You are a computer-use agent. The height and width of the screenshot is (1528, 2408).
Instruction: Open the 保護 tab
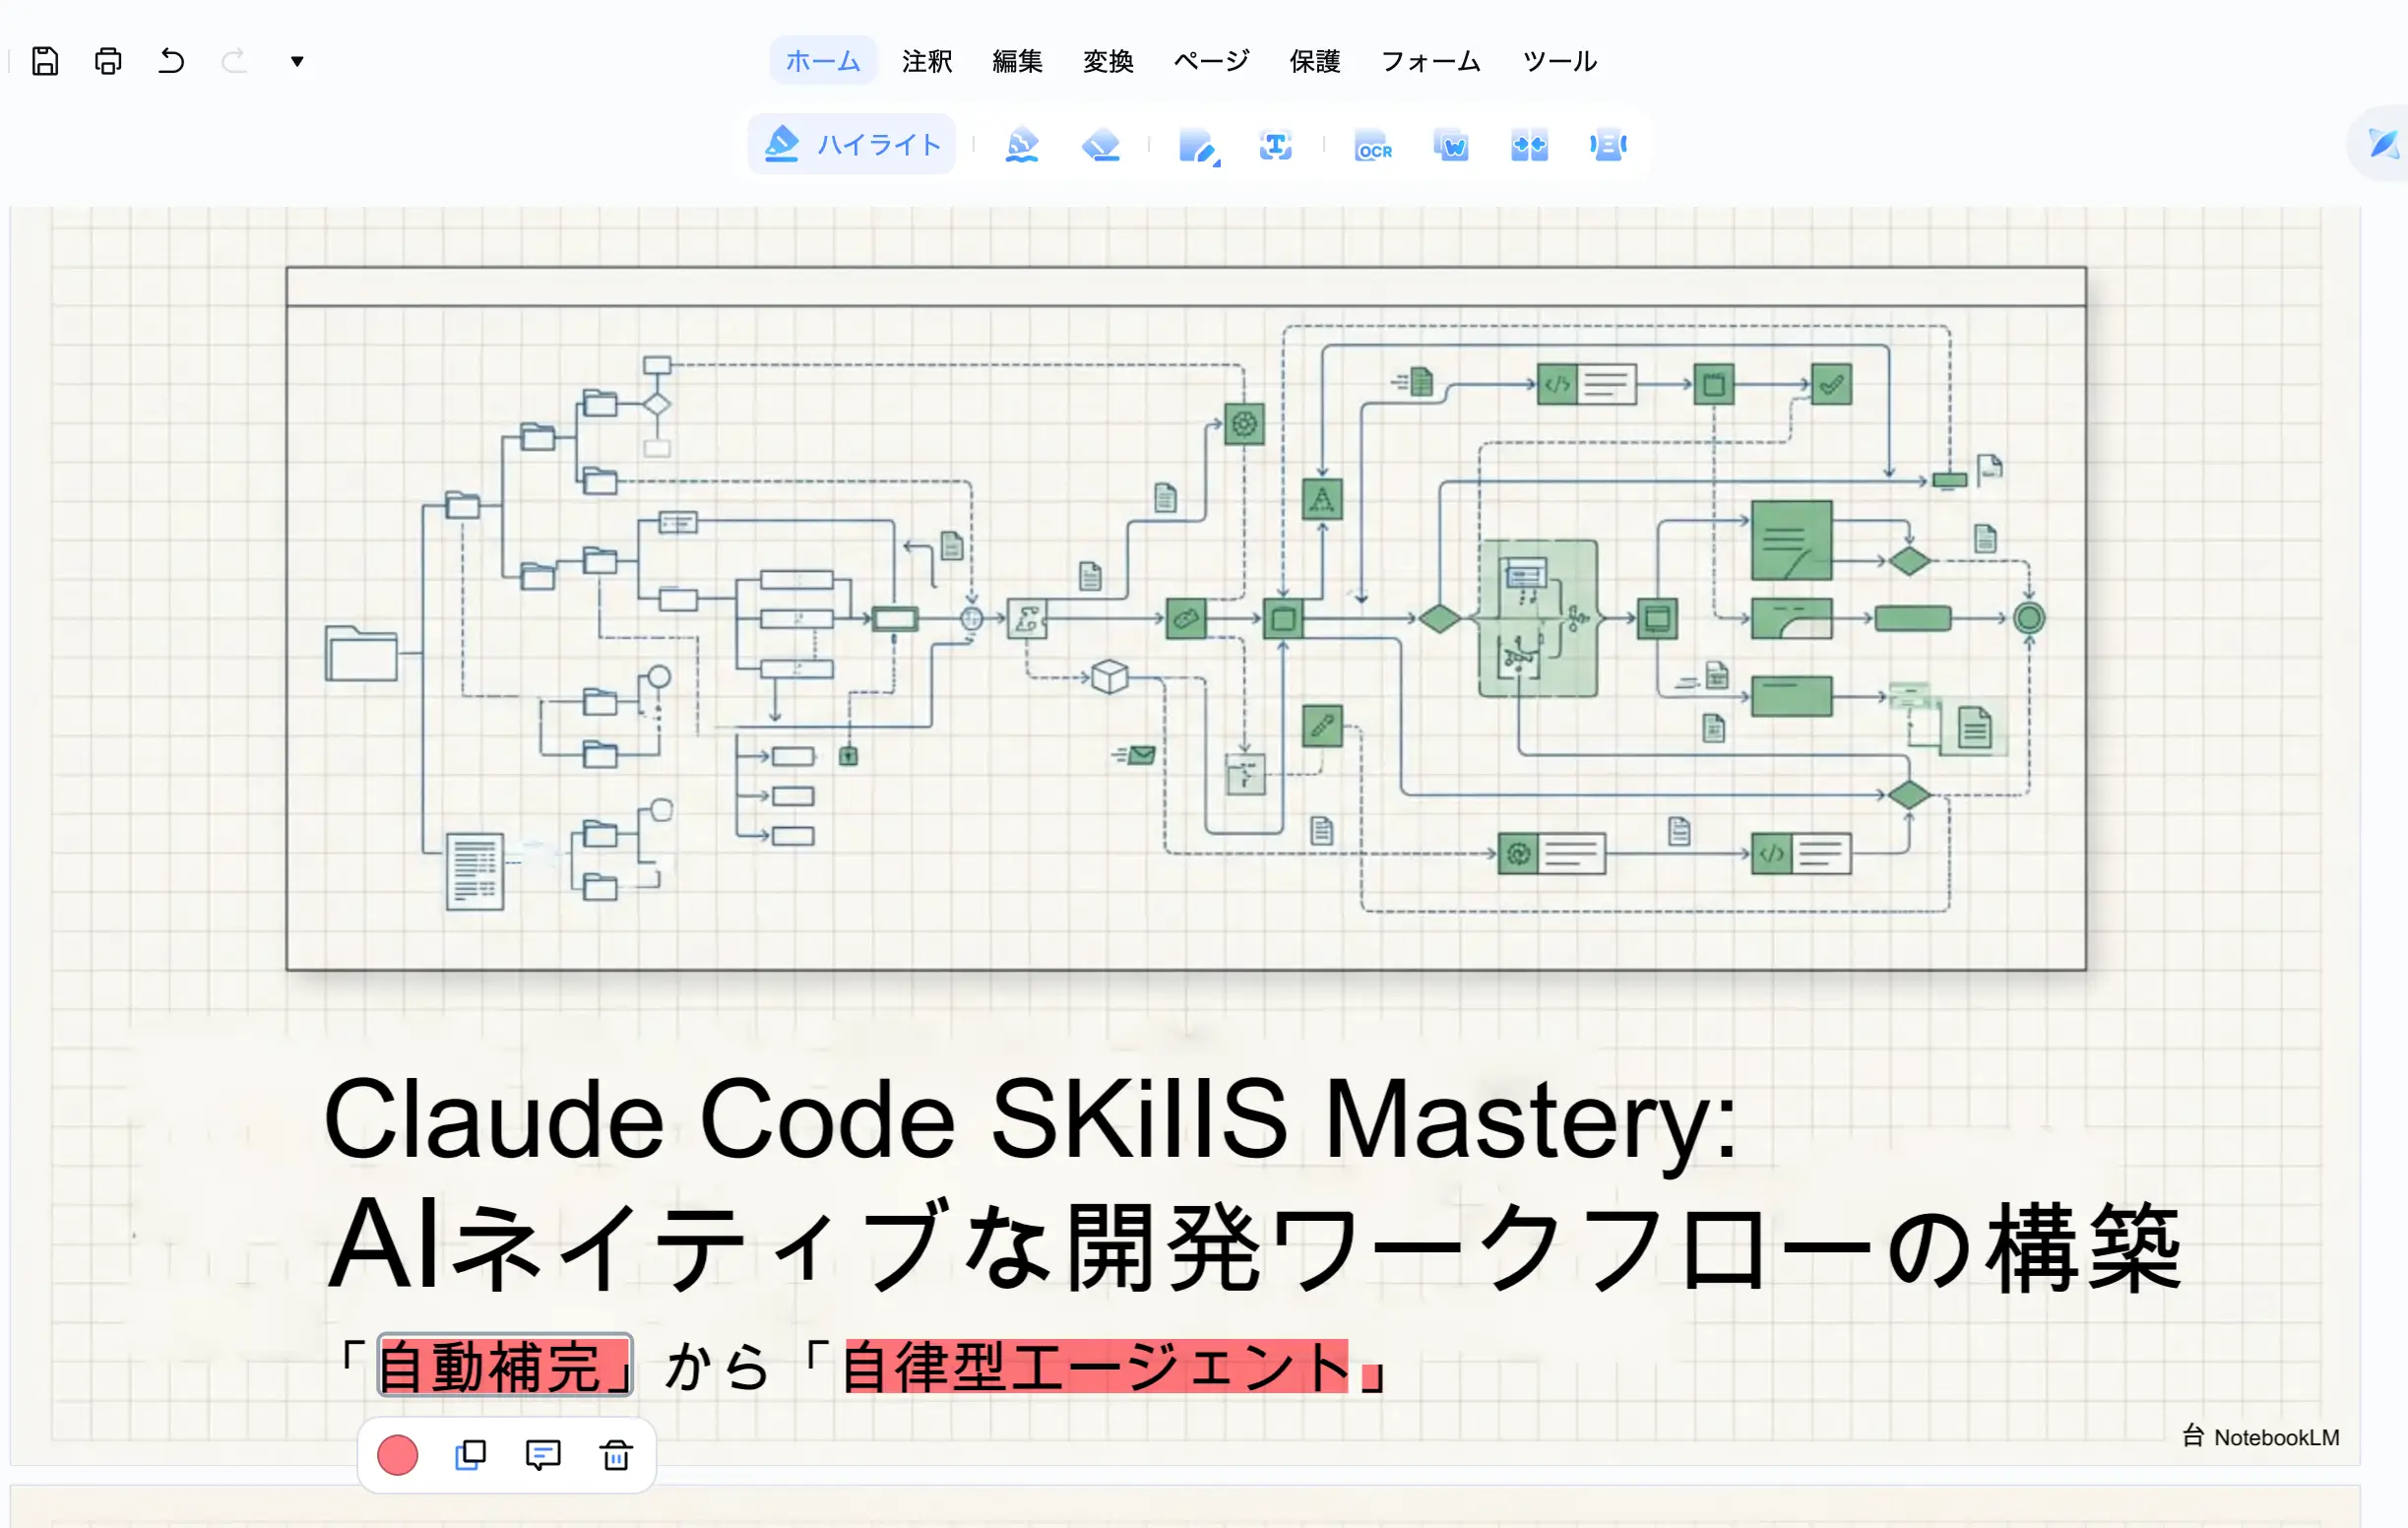click(x=1315, y=61)
